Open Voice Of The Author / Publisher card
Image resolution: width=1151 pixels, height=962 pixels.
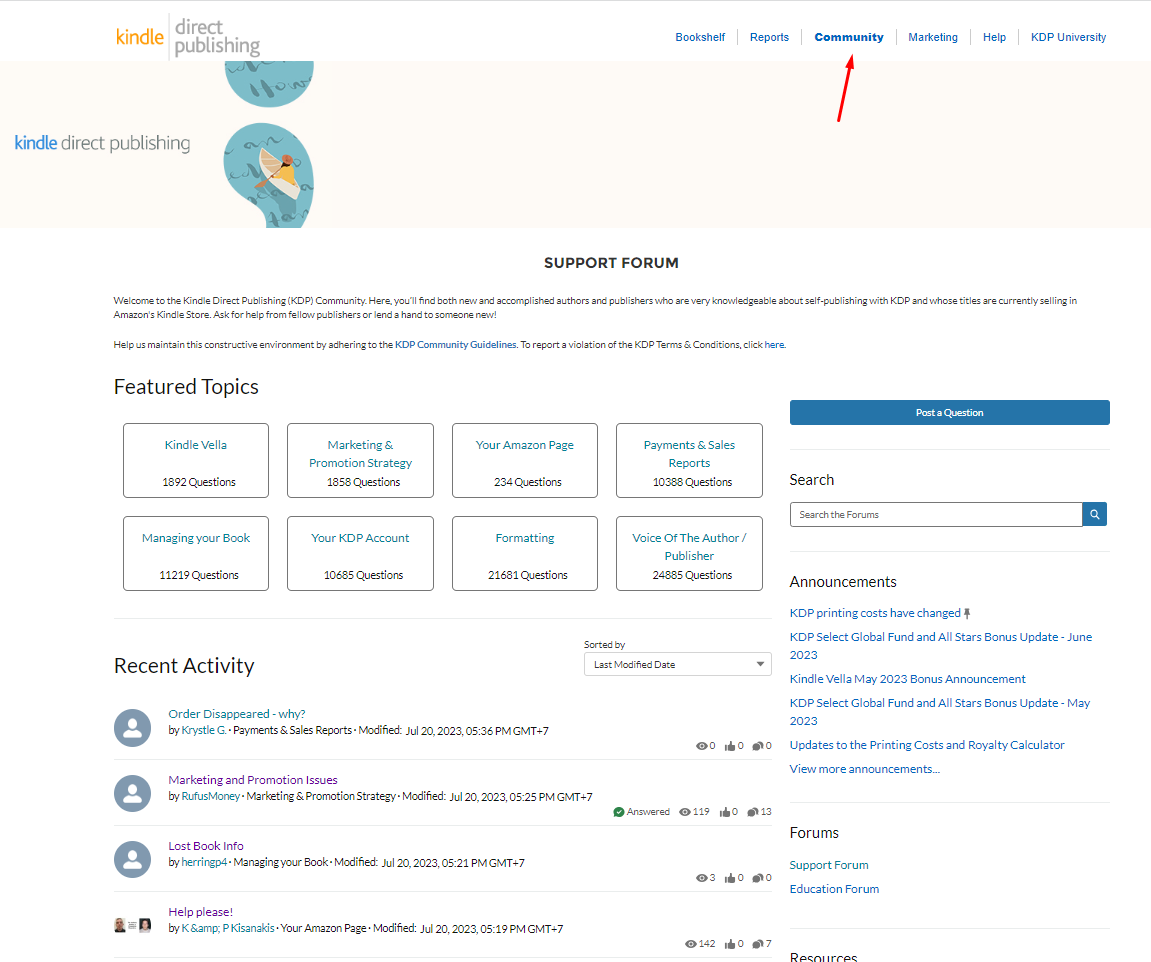coord(689,554)
